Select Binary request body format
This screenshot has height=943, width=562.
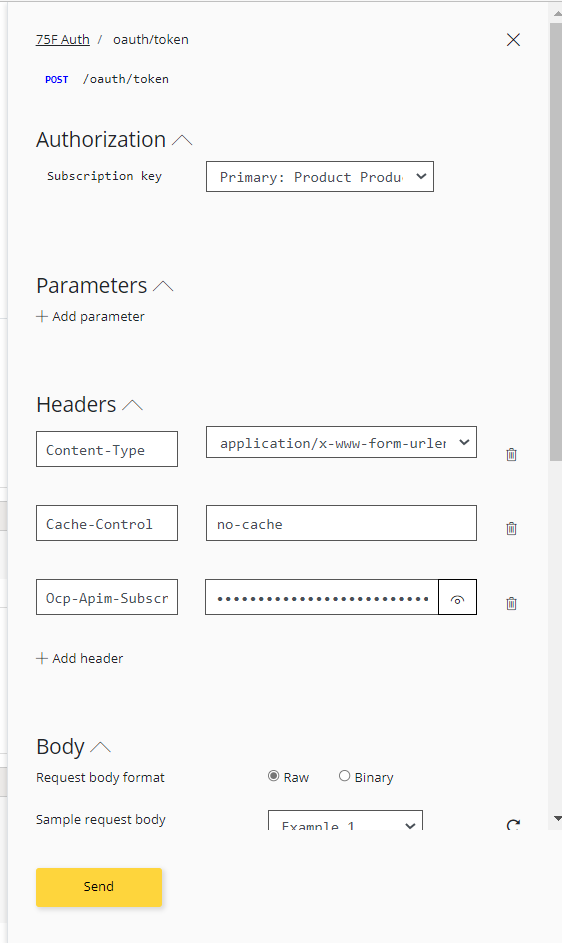click(344, 776)
